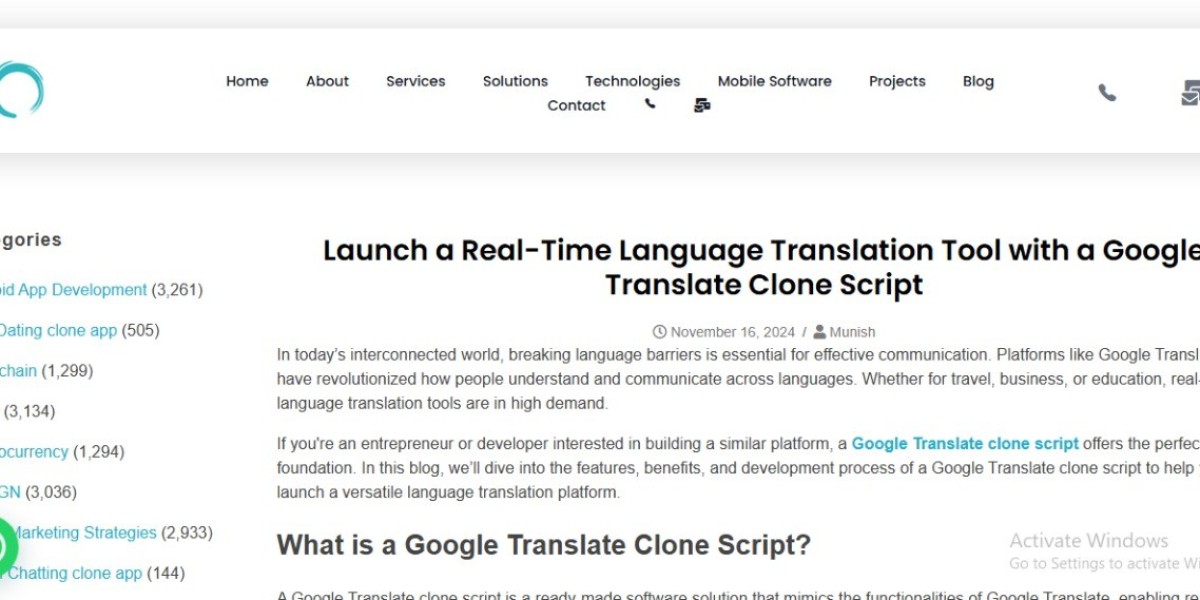Select Solutions in the navigation bar
The width and height of the screenshot is (1200, 600).
click(515, 81)
